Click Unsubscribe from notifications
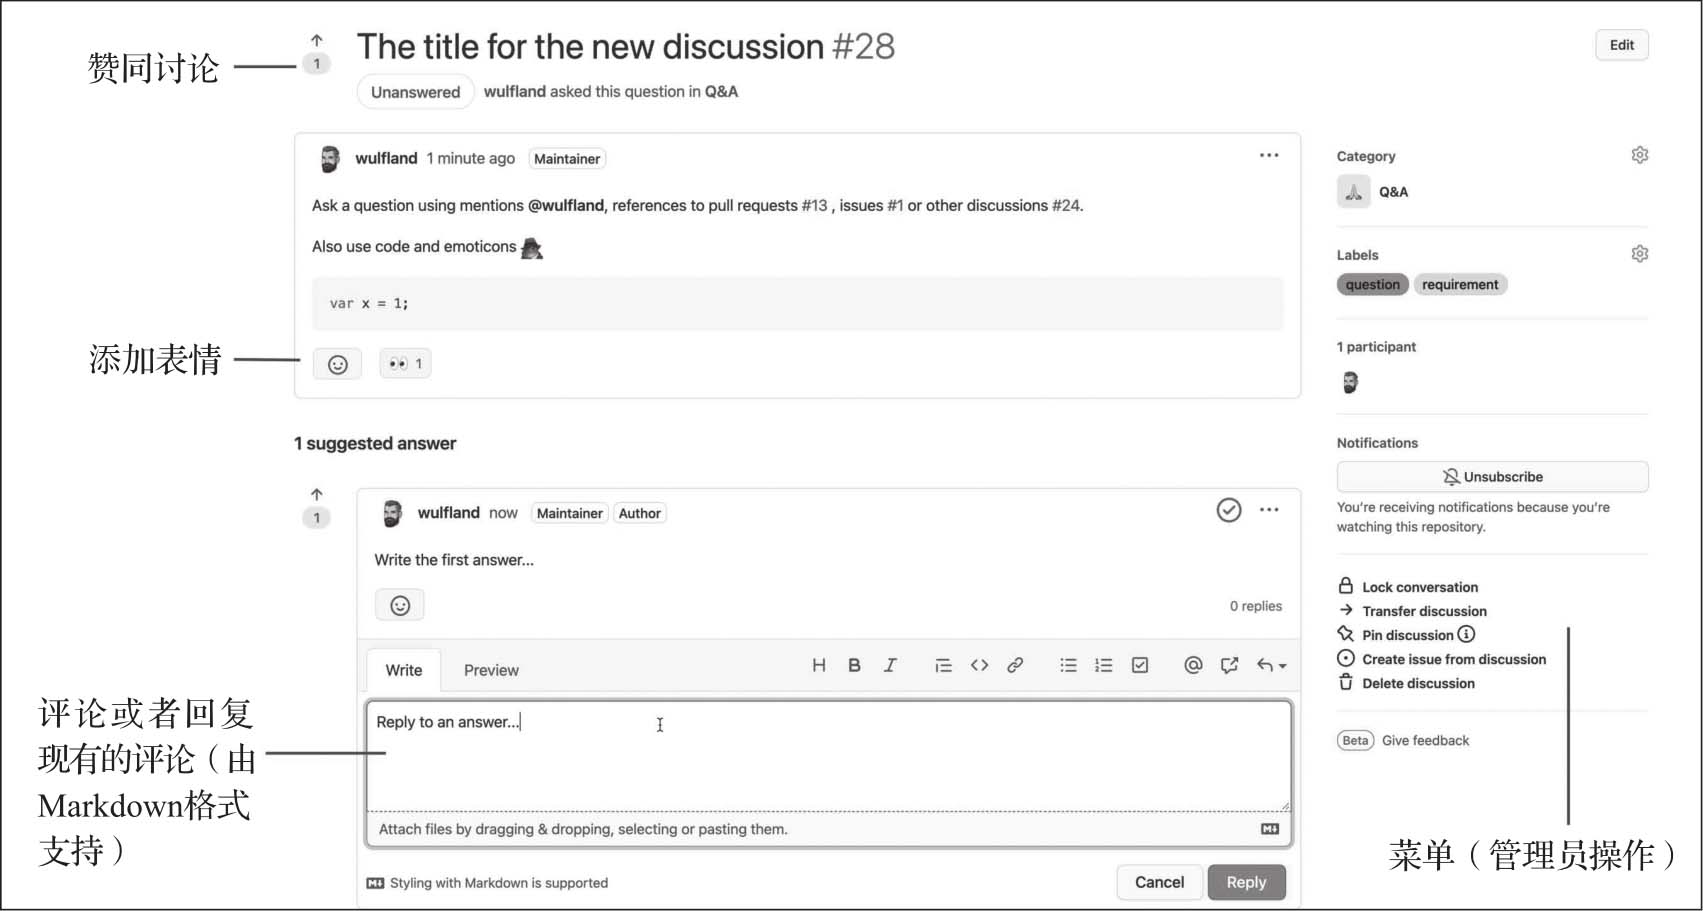The image size is (1703, 911). point(1492,477)
